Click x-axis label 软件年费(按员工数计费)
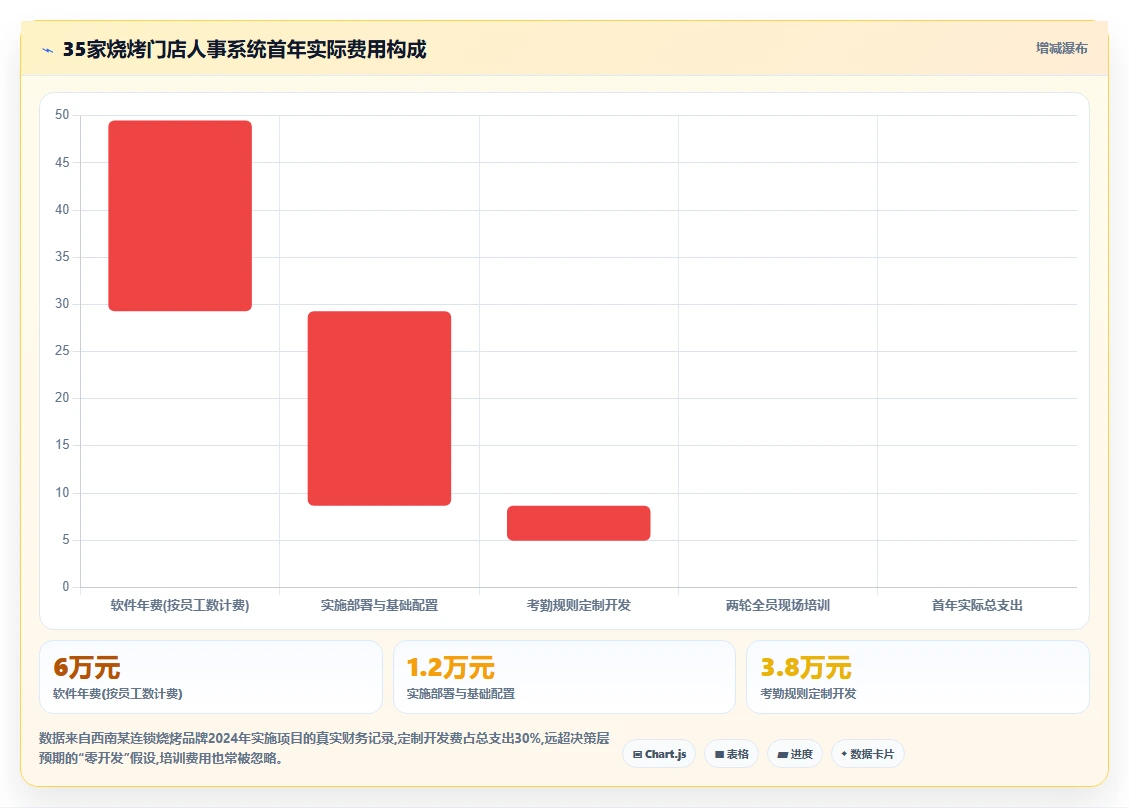This screenshot has width=1129, height=808. (180, 606)
